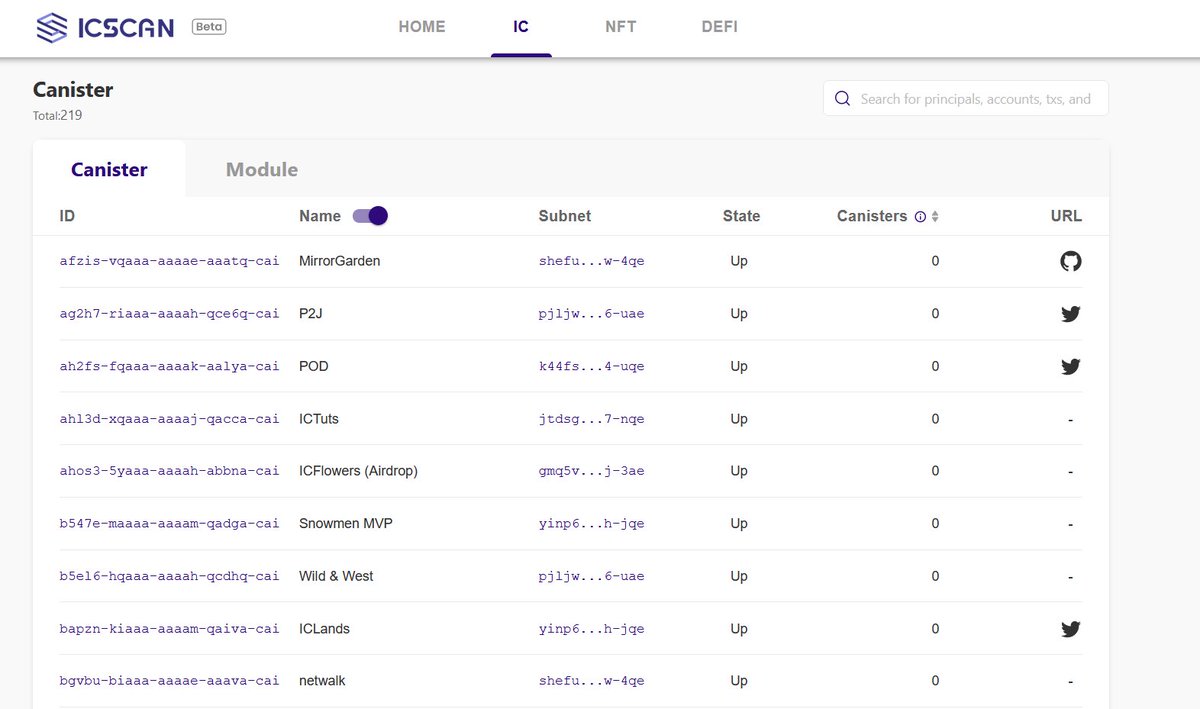Screen dimensions: 1200x709
Task: Click the search magnifier icon
Action: tap(842, 98)
